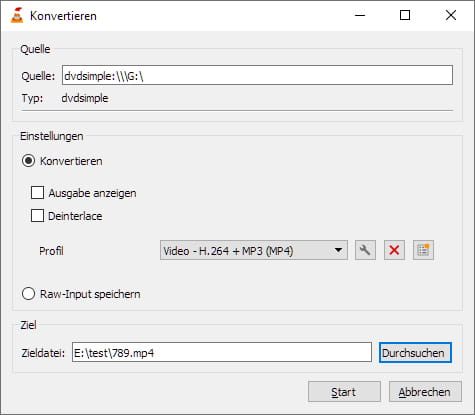Open the Profil dropdown list
This screenshot has width=475, height=415.
[254, 250]
